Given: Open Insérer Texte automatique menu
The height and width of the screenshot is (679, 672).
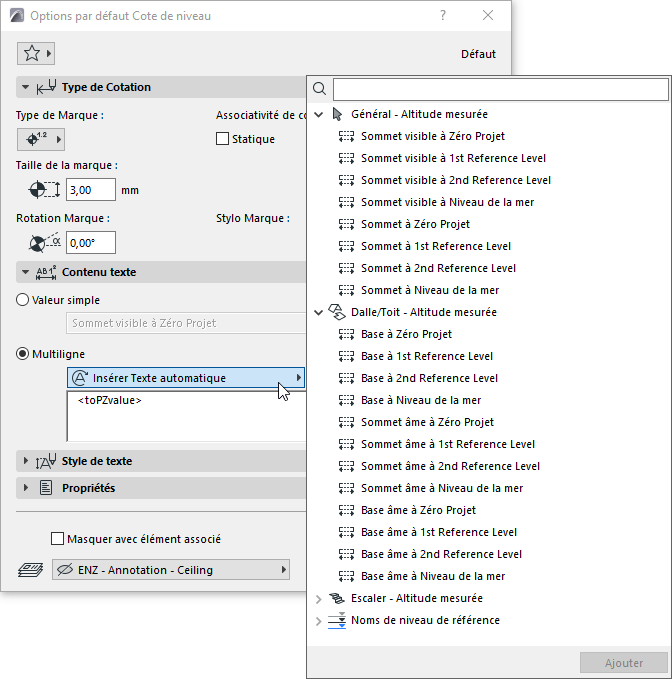Looking at the screenshot, I should [186, 378].
